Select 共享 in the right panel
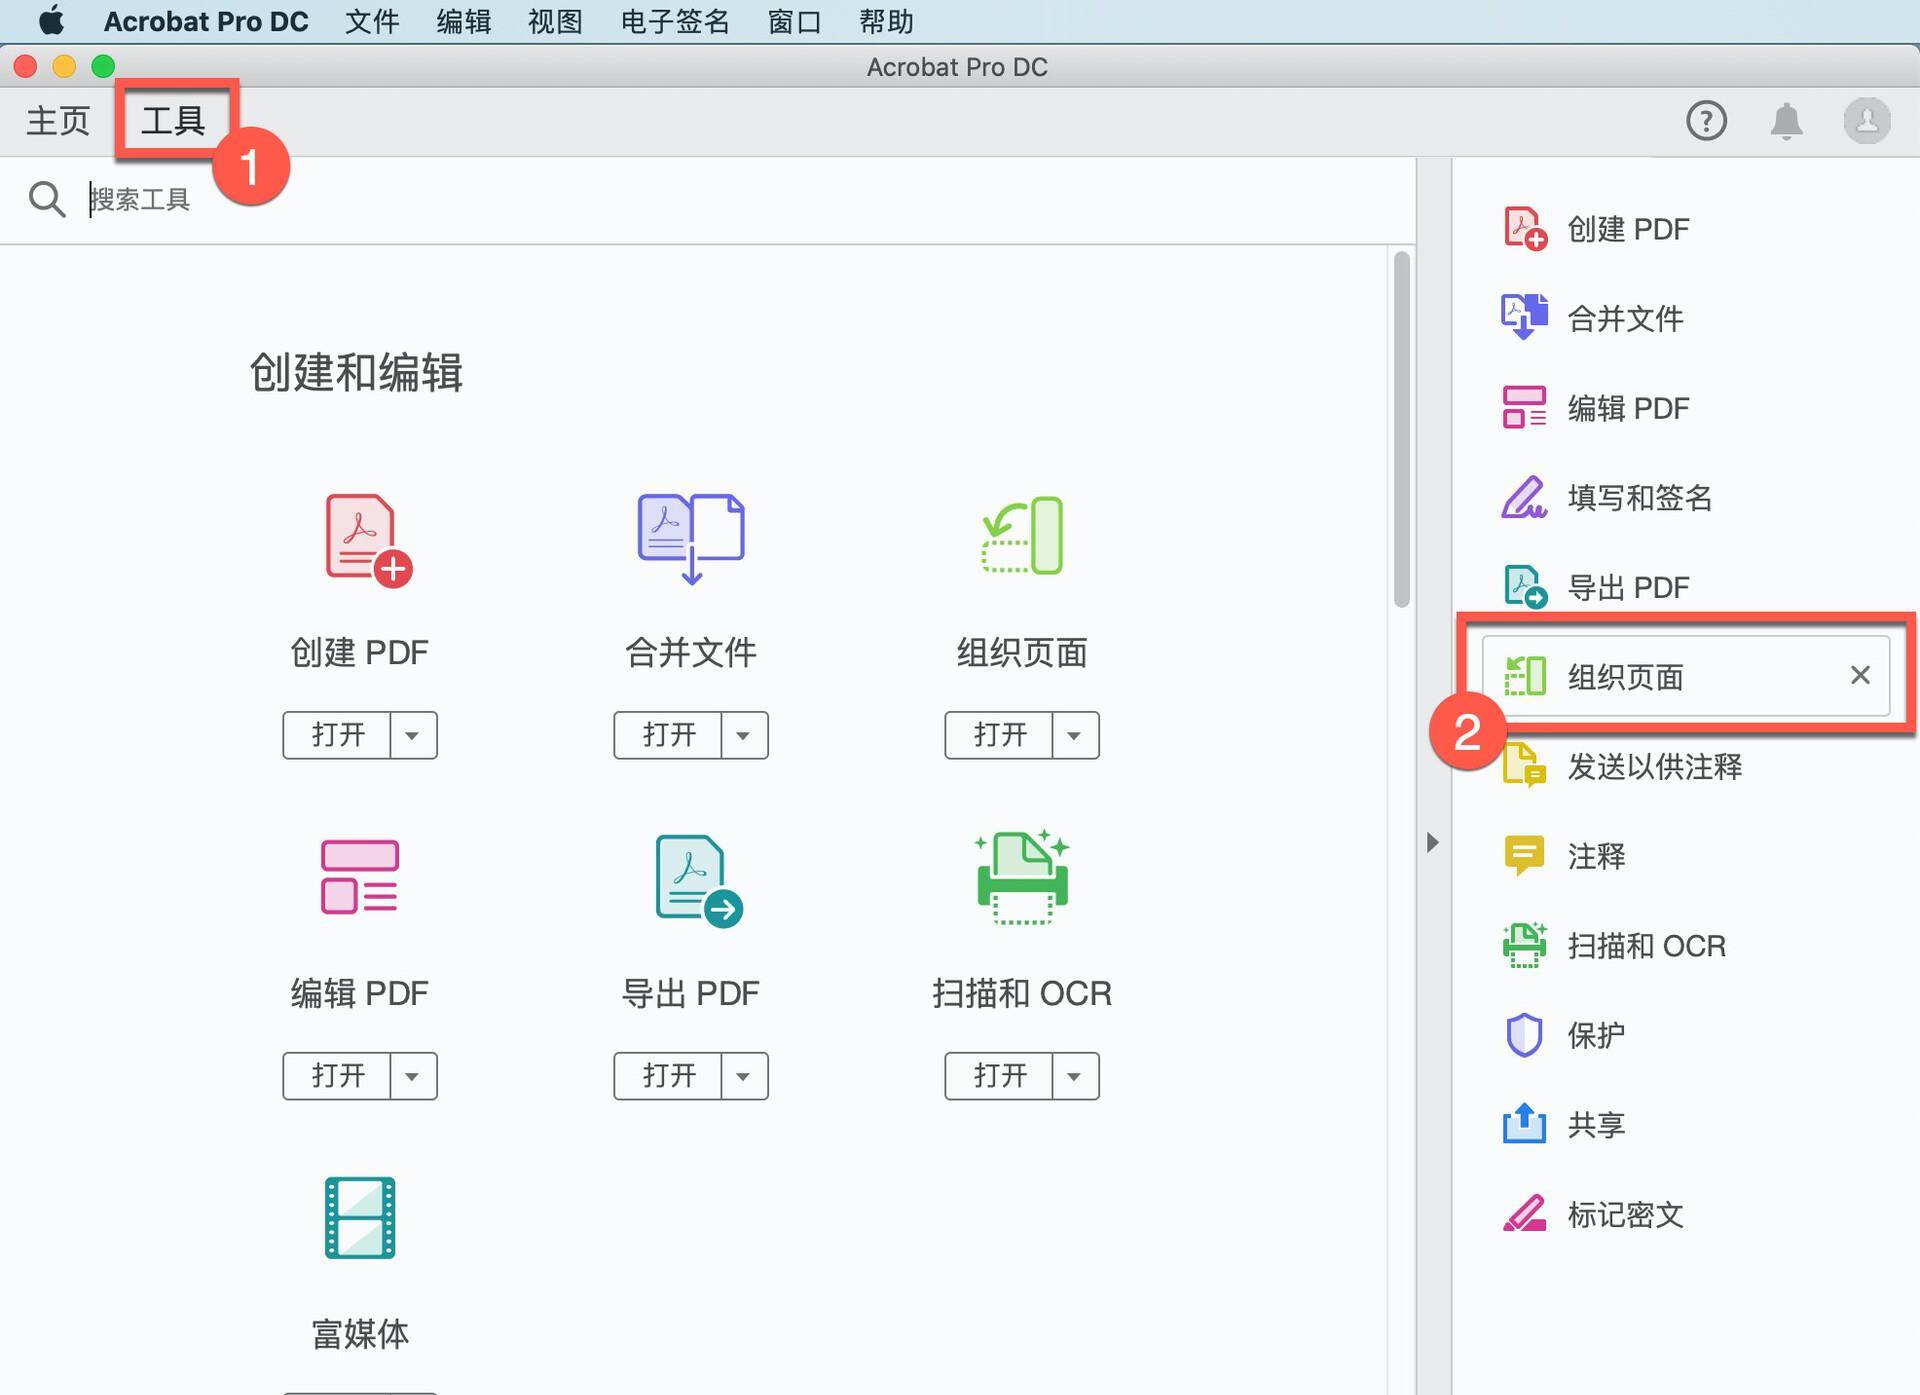Screen dimensions: 1920x1395 [1596, 1124]
